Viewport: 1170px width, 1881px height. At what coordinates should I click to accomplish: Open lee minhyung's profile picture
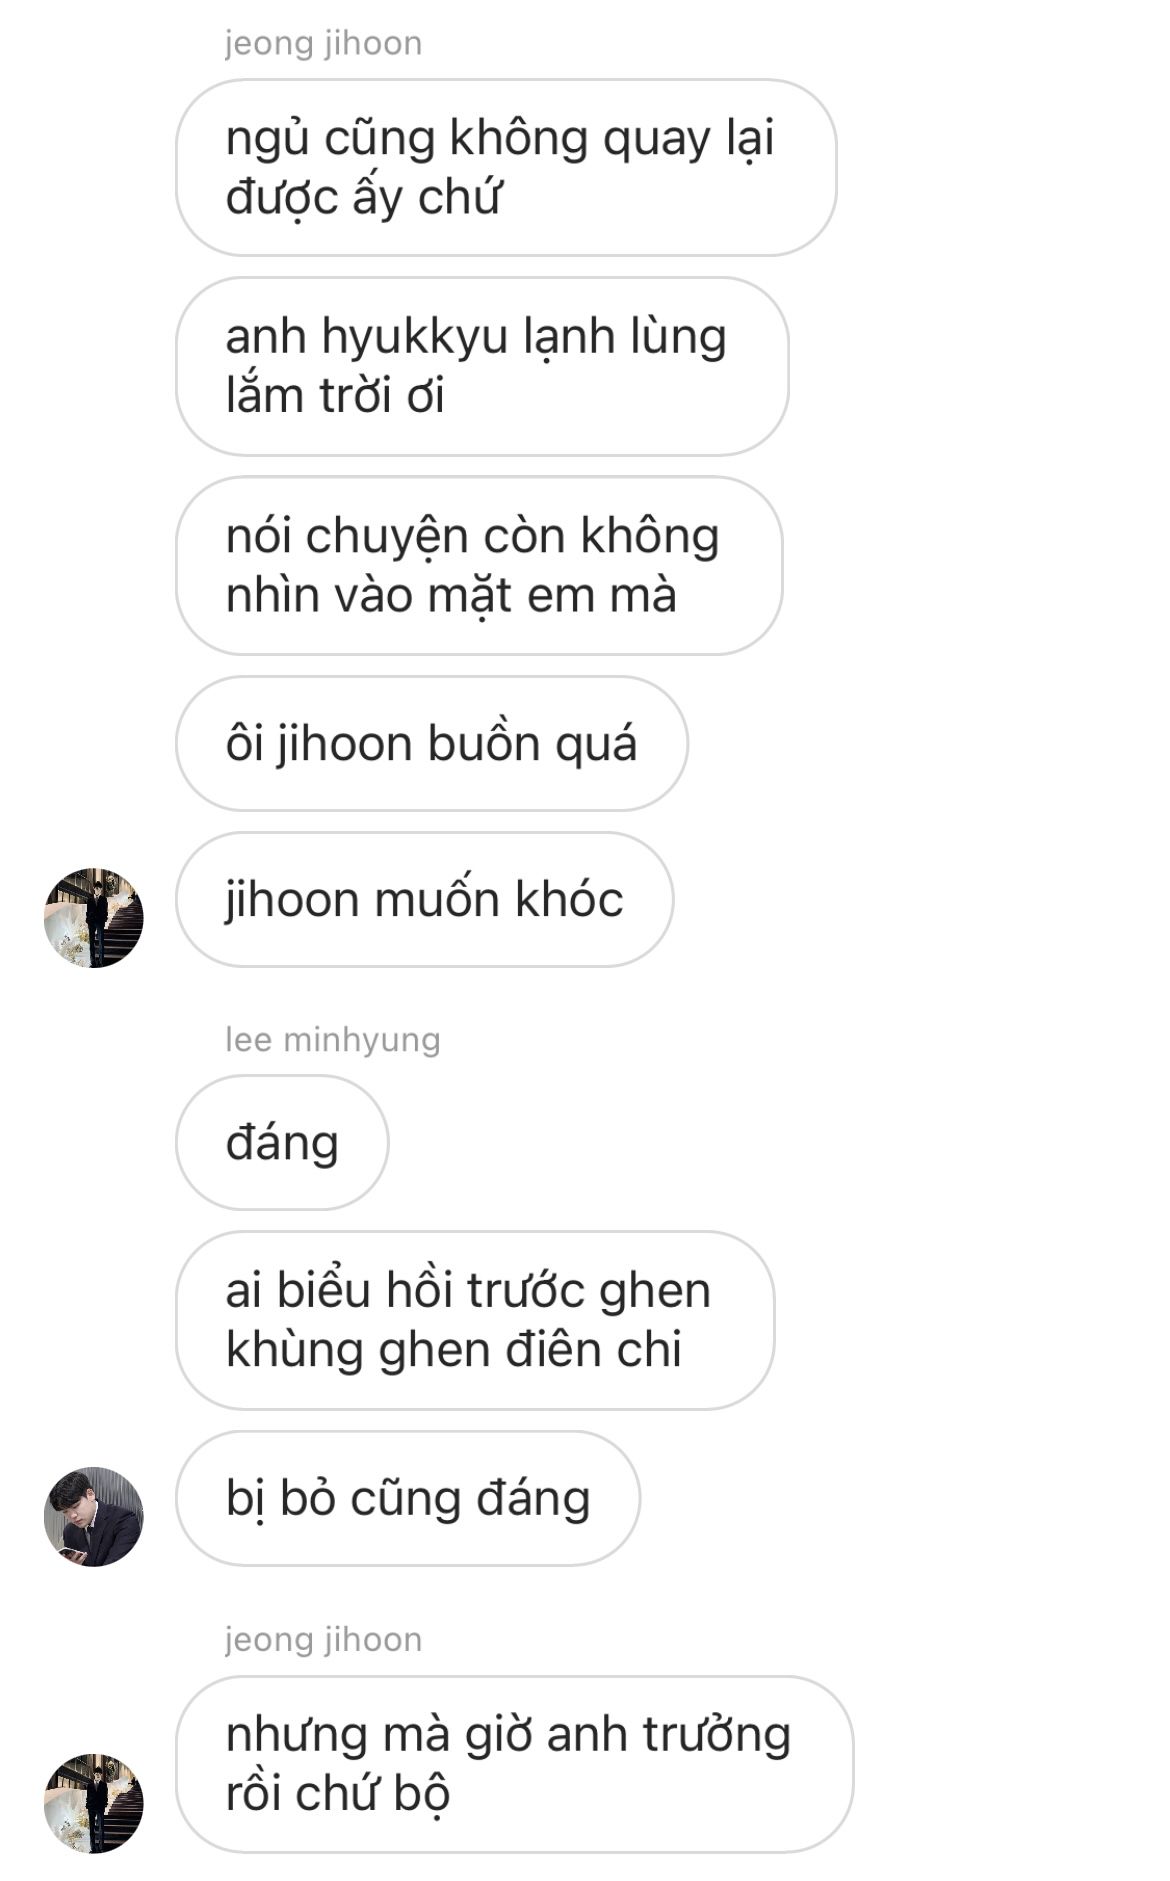[94, 1516]
